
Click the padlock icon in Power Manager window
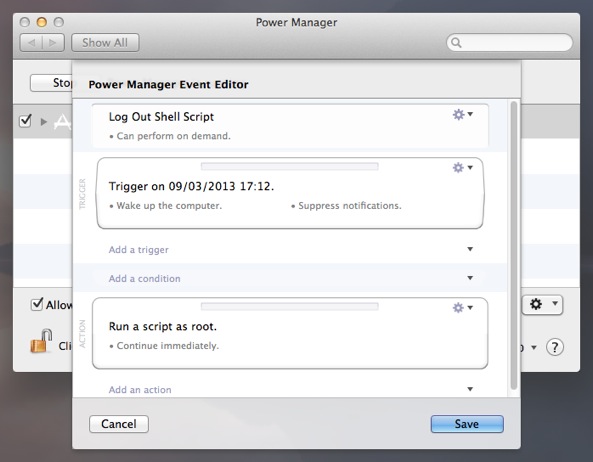(x=41, y=341)
